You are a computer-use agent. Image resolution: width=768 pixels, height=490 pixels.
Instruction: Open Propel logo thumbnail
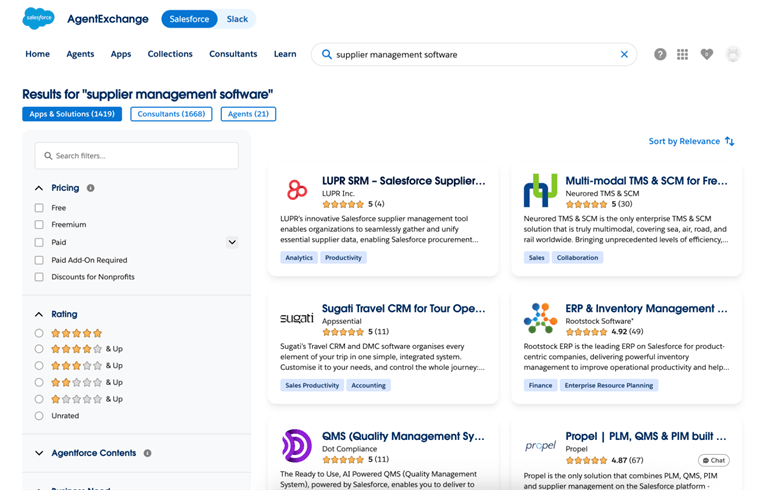[540, 445]
